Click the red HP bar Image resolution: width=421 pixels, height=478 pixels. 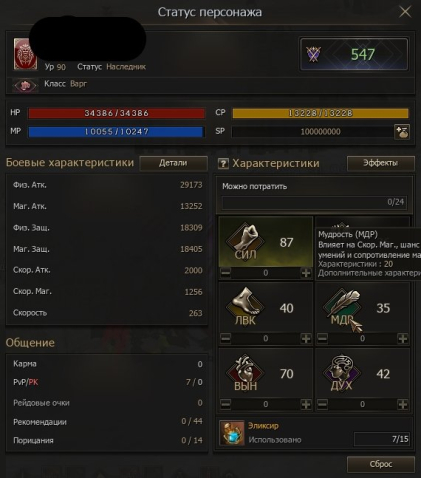(x=116, y=113)
